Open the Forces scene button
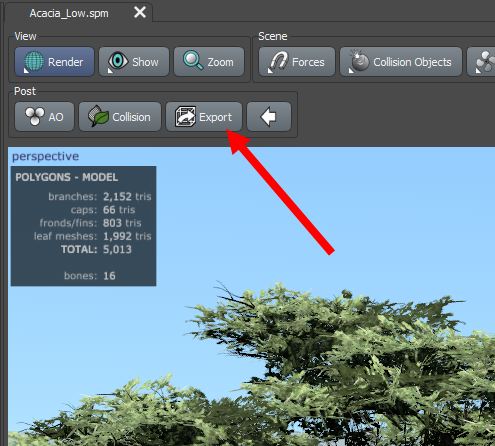Image resolution: width=495 pixels, height=446 pixels. coord(297,62)
